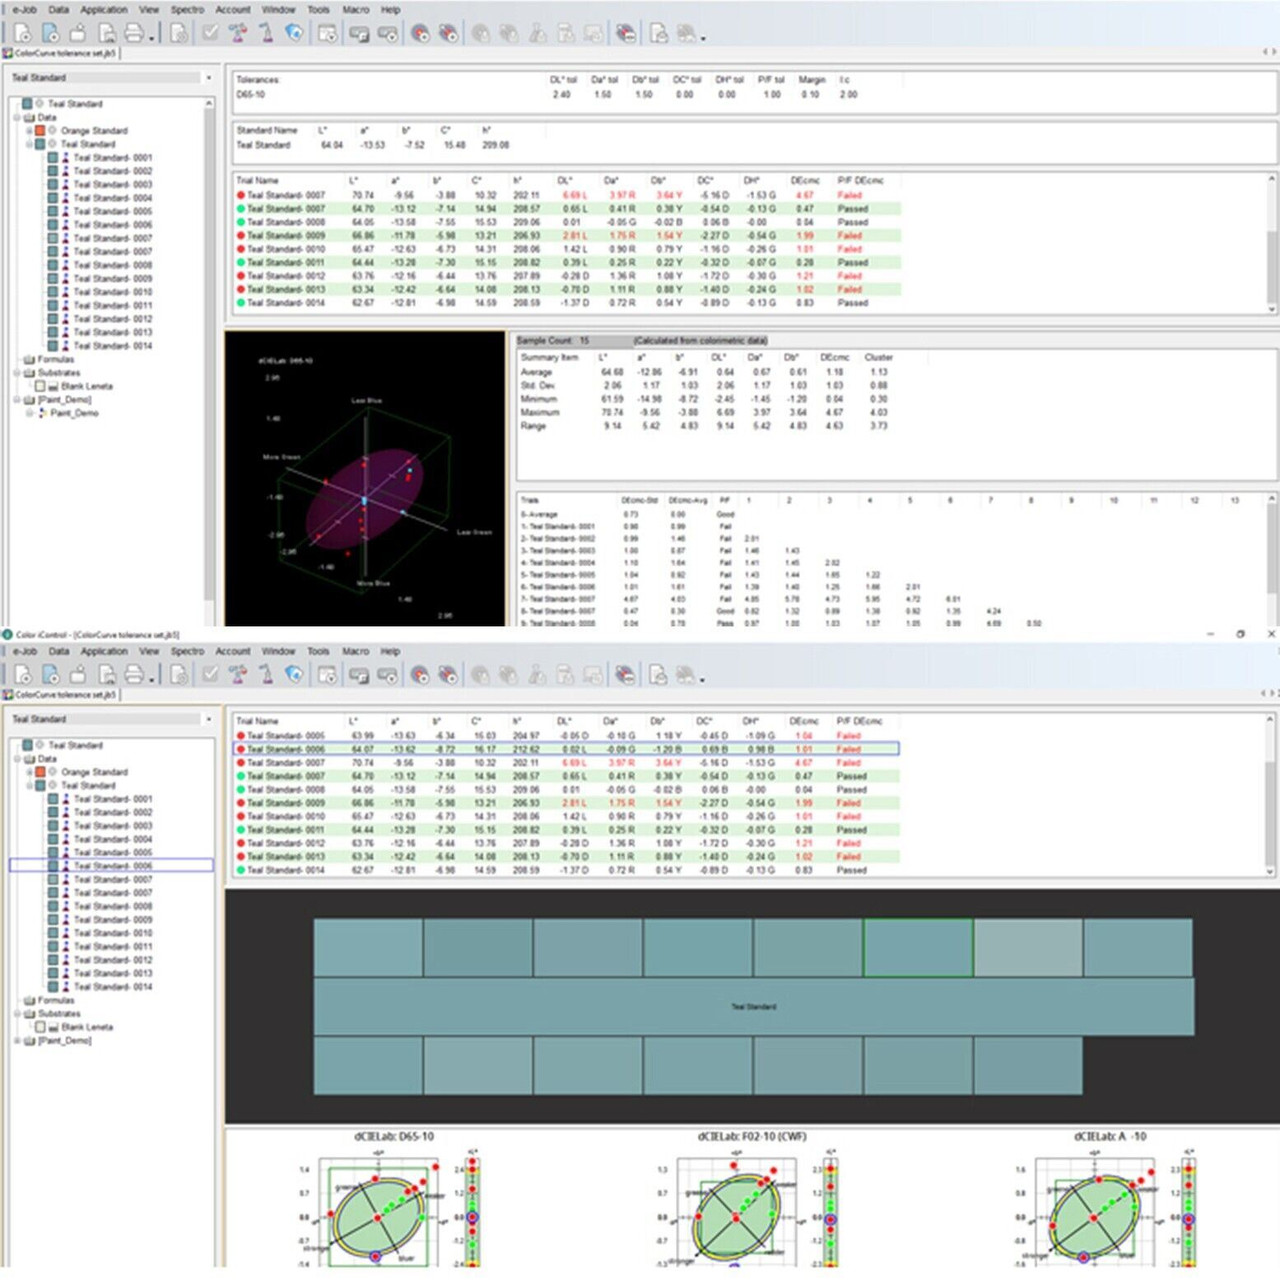This screenshot has width=1280, height=1280.
Task: Collapse the Substrates tree node
Action: 17,372
